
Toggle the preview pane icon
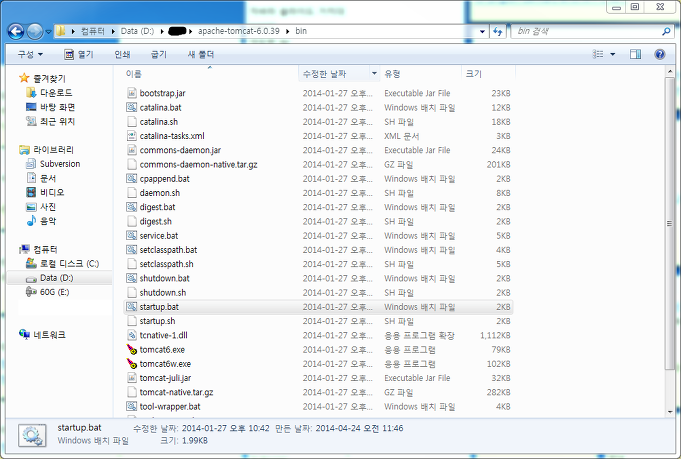pos(635,54)
